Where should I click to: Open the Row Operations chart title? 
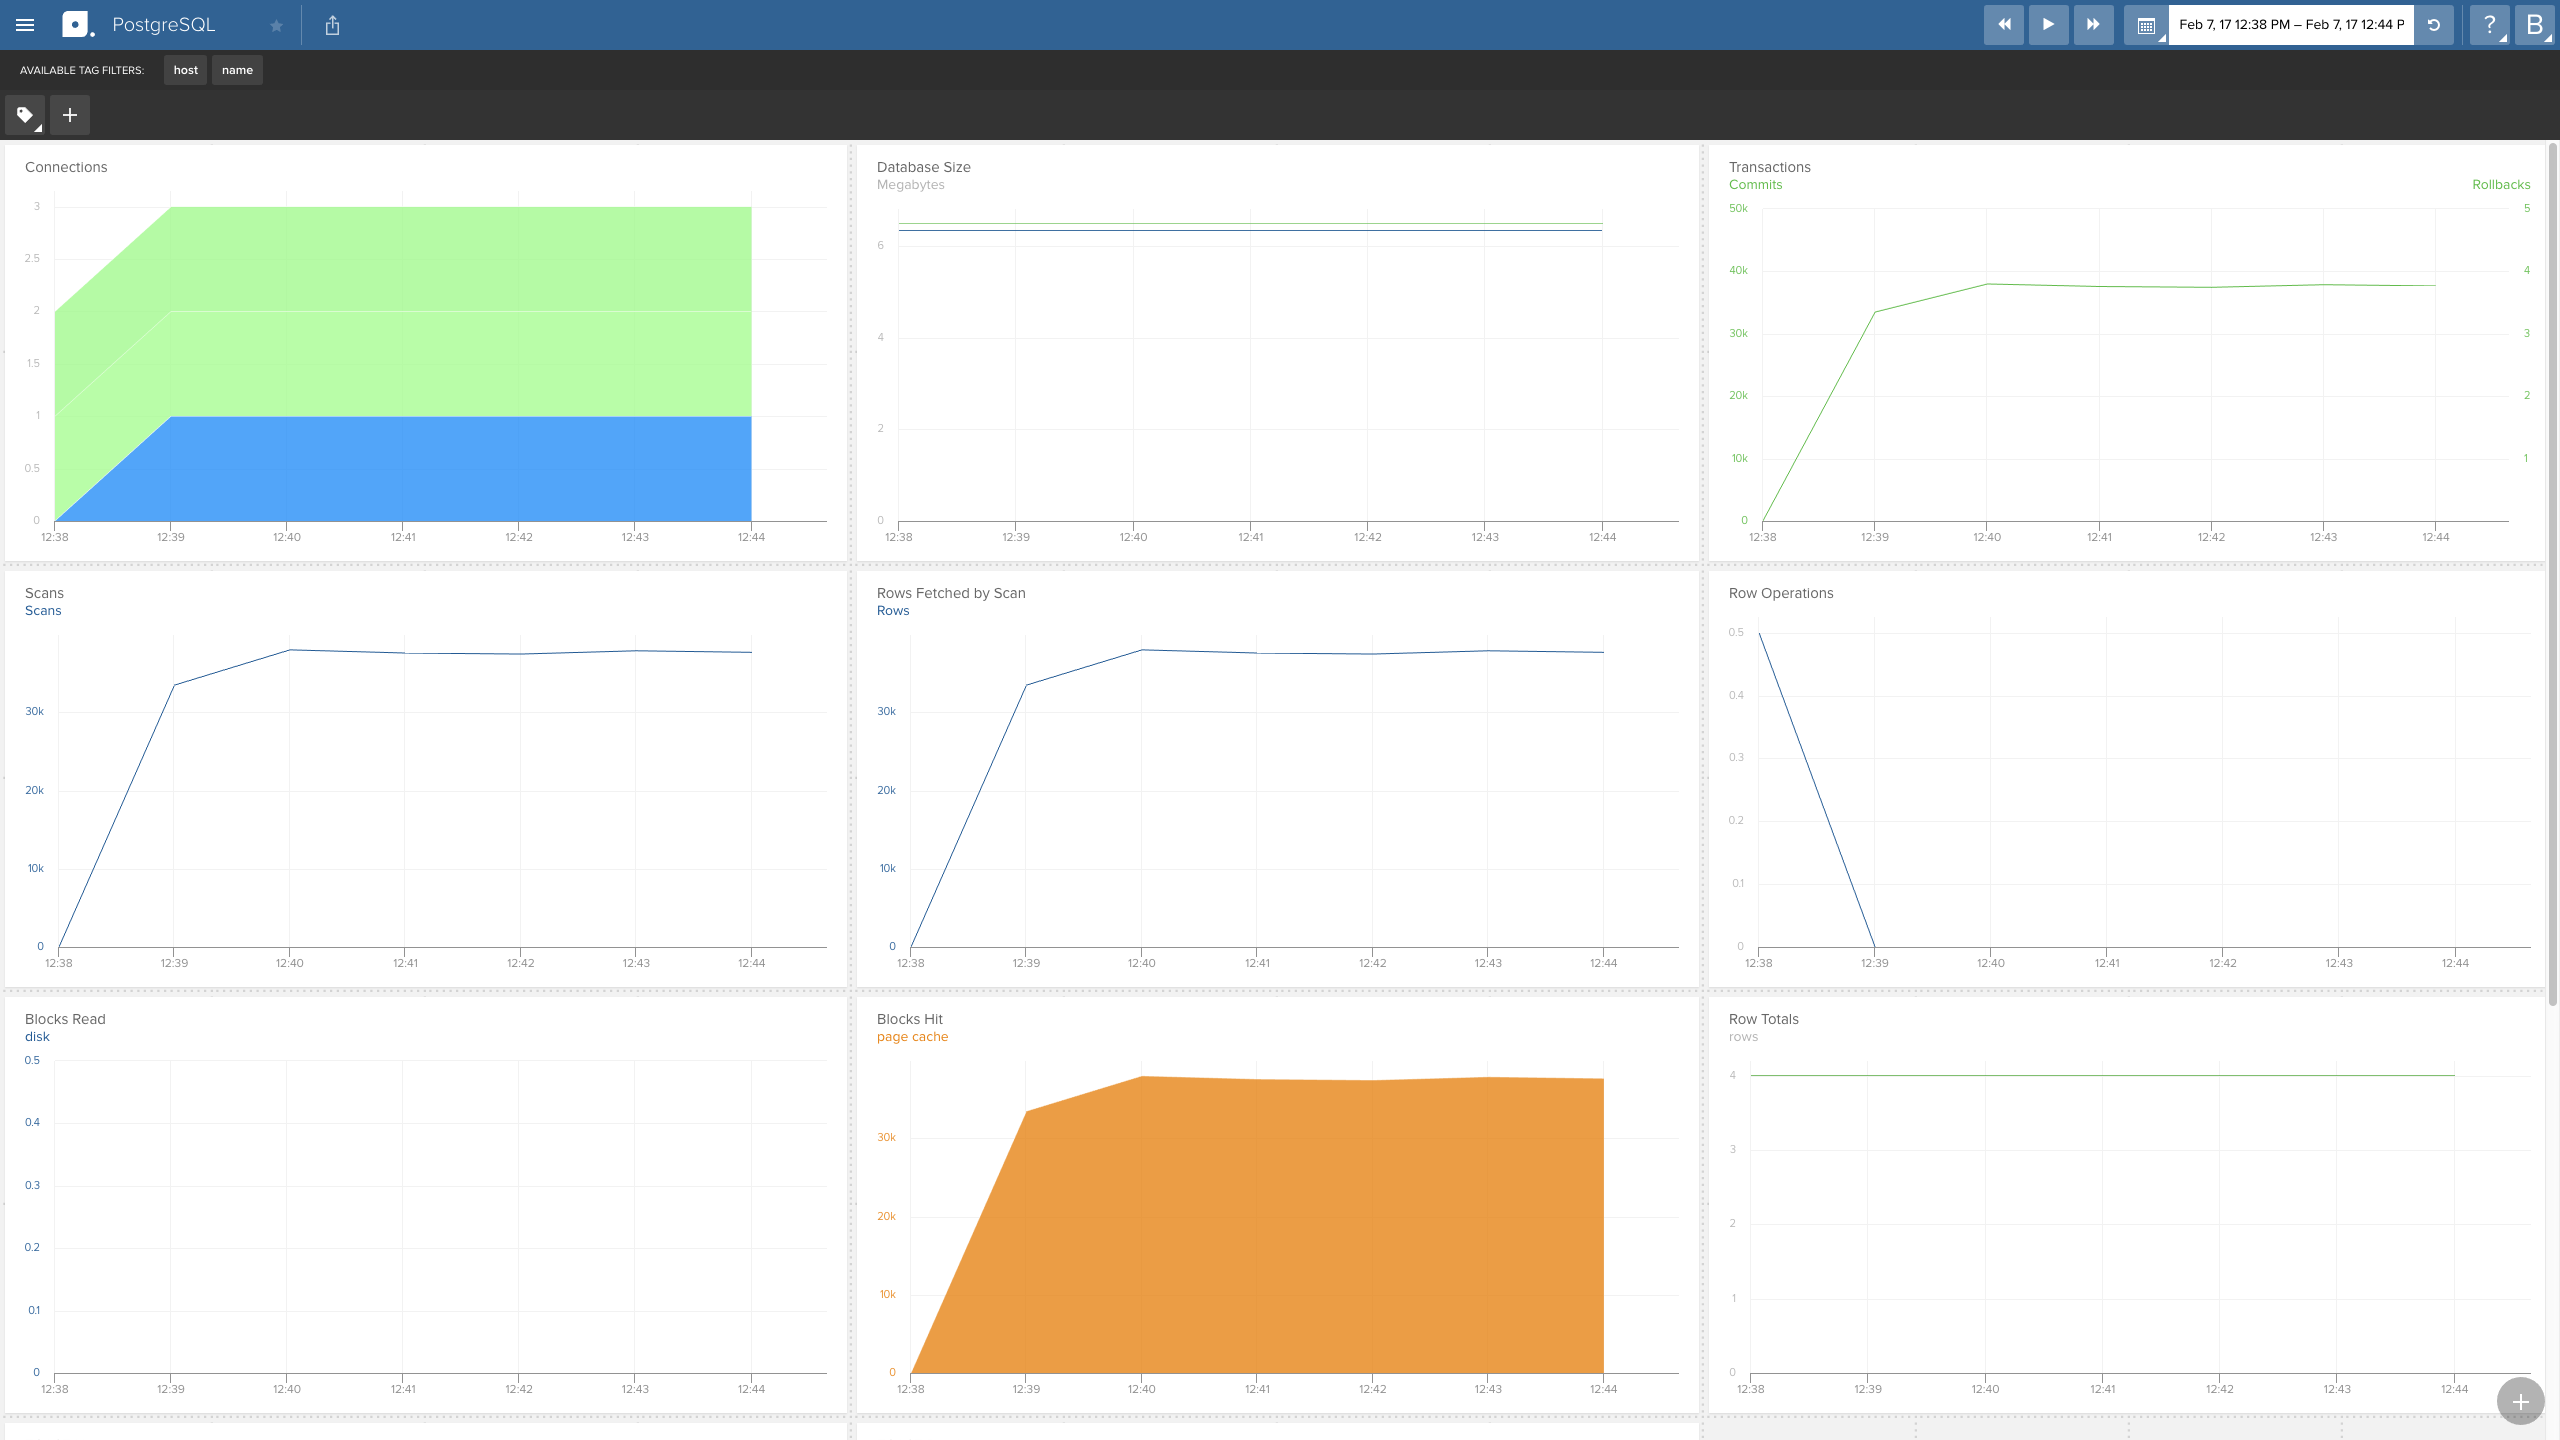(1781, 593)
